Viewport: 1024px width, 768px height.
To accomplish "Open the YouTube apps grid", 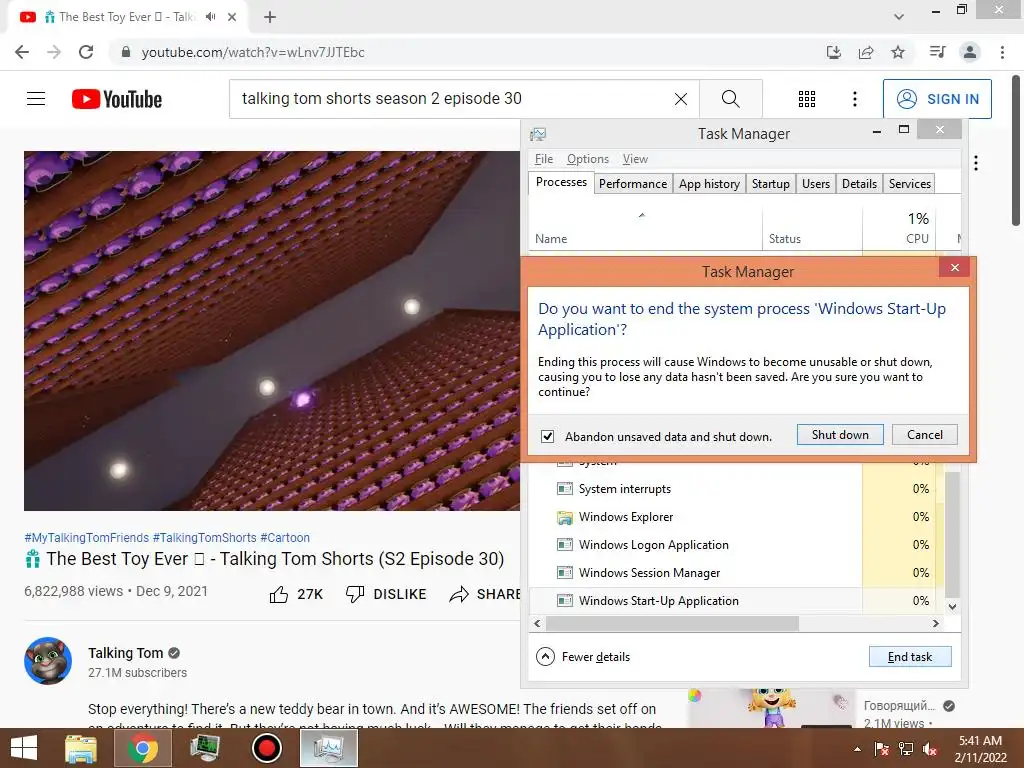I will point(807,99).
